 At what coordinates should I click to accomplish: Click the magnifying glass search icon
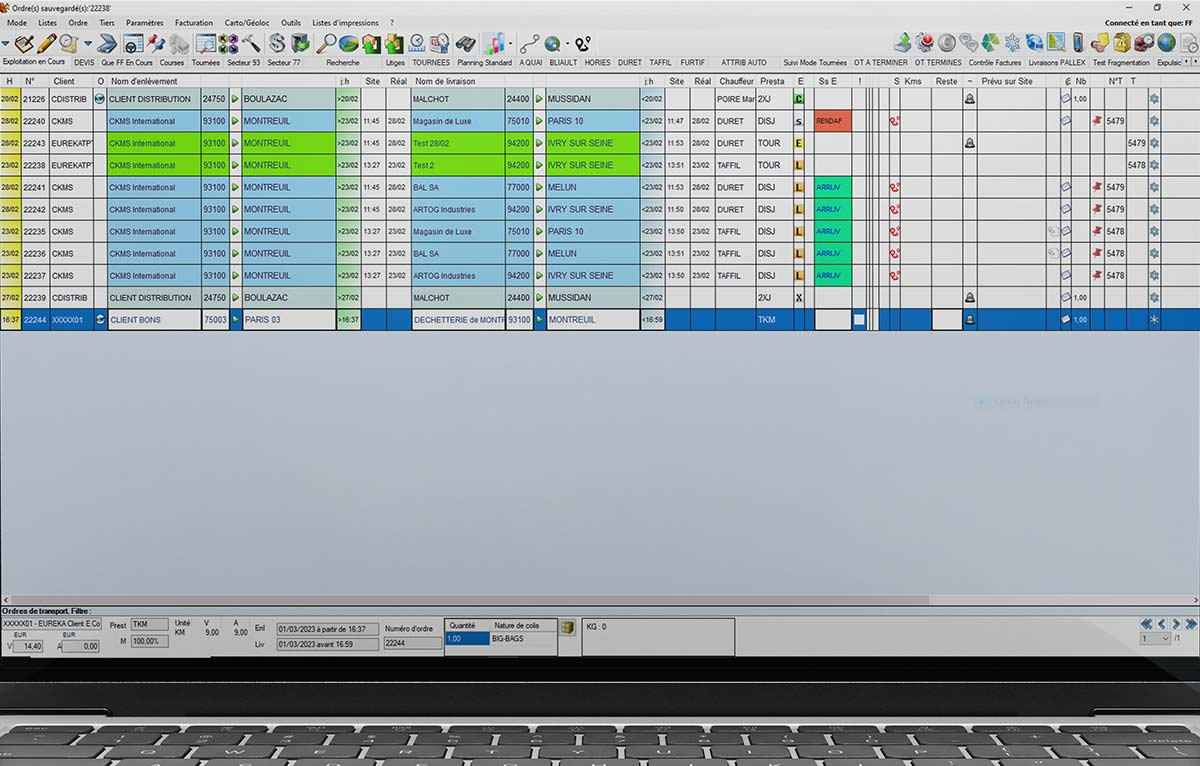point(326,43)
